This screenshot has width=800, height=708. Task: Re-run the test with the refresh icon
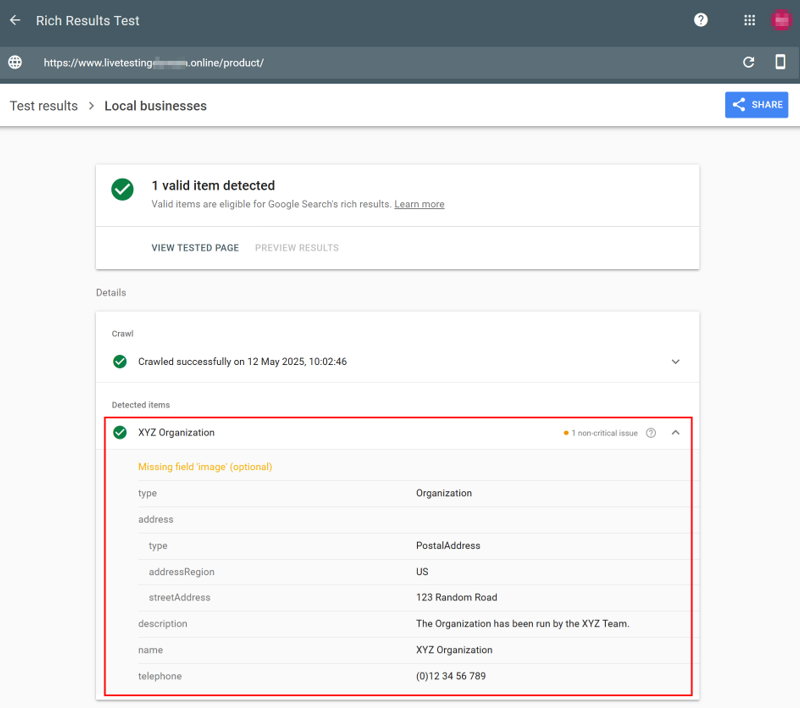[x=748, y=62]
